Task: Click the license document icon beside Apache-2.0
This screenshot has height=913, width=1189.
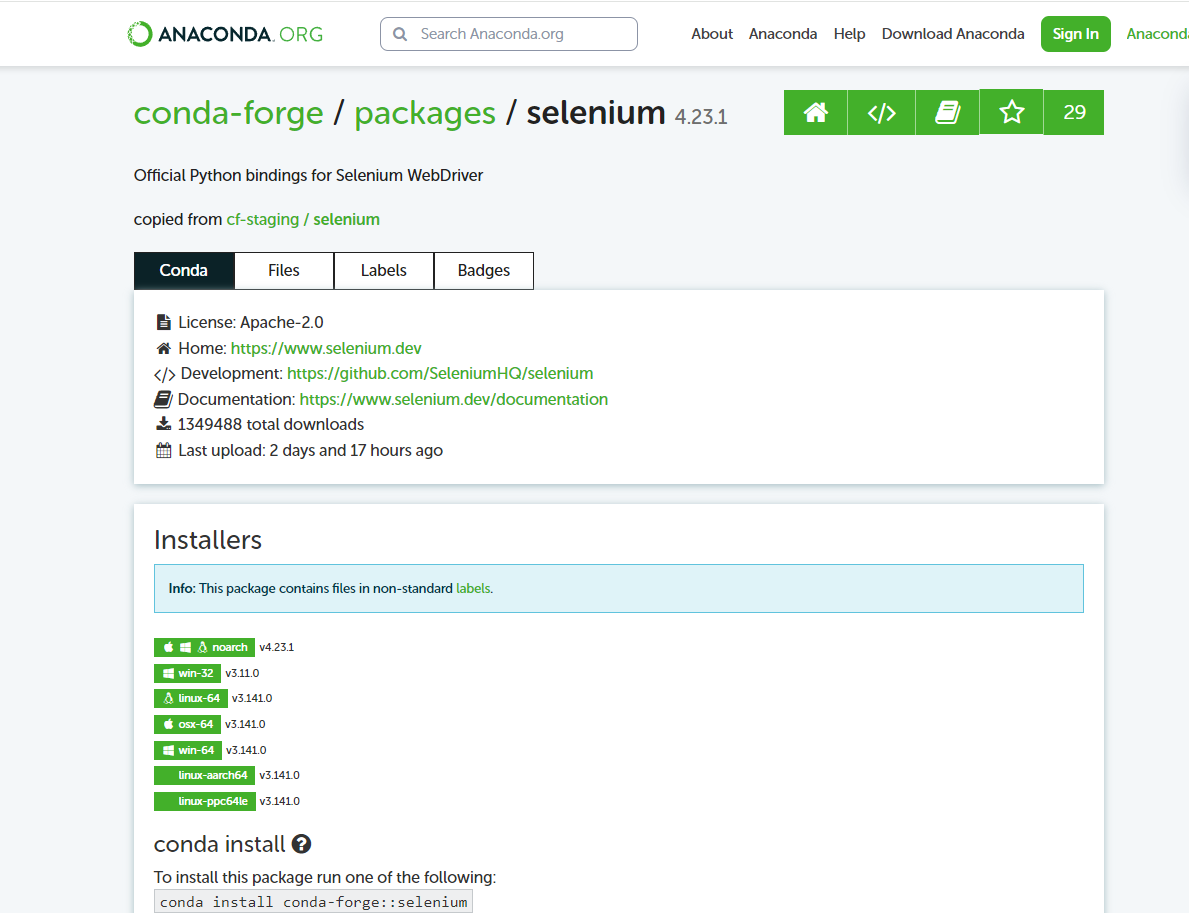Action: 163,321
